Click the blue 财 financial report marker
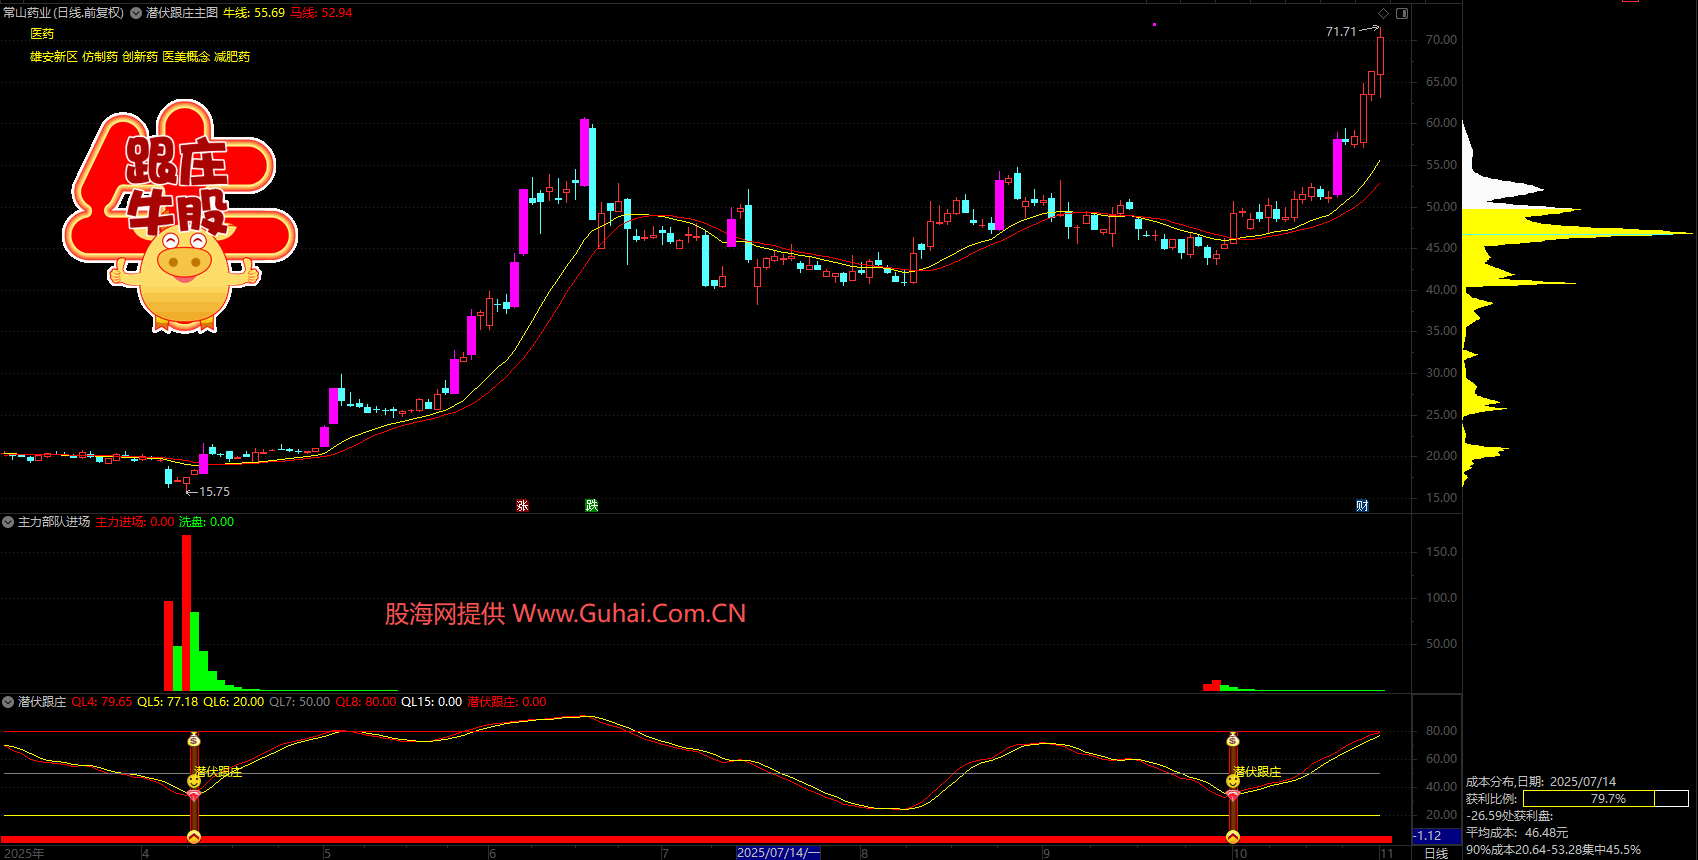Viewport: 1698px width, 860px height. point(1362,505)
